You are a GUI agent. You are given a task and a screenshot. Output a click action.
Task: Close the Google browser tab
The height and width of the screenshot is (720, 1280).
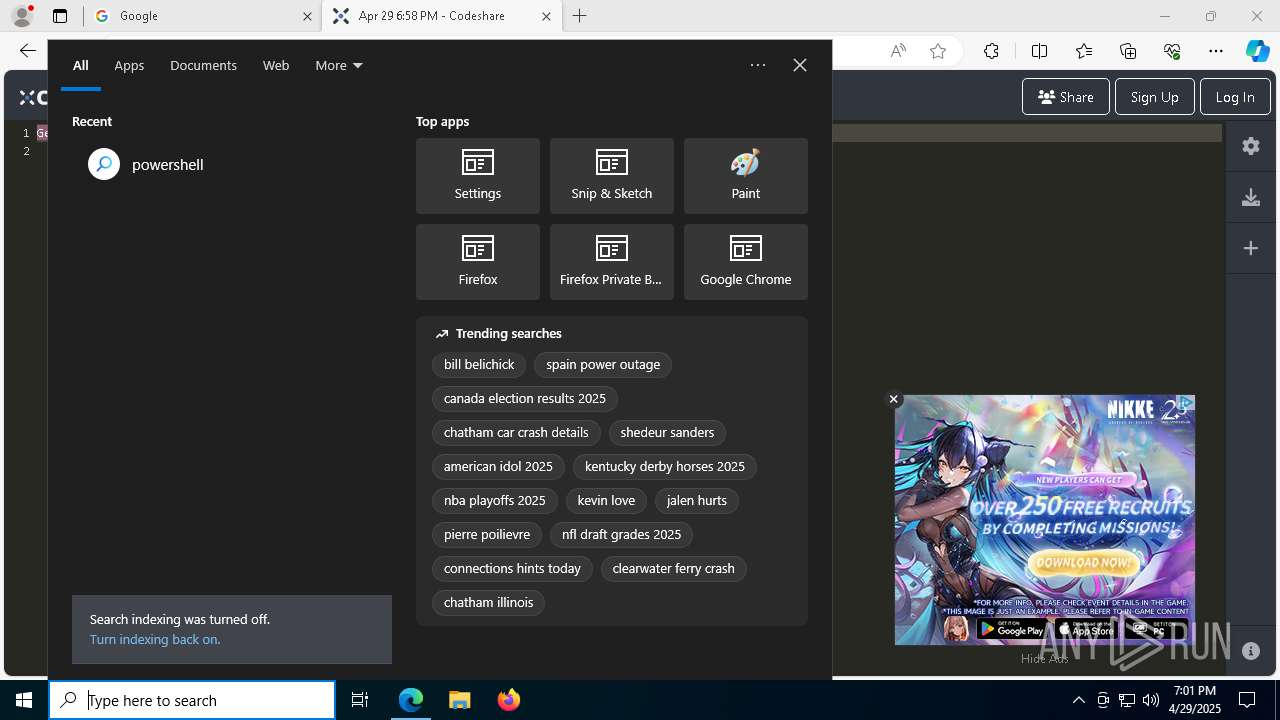click(x=307, y=16)
